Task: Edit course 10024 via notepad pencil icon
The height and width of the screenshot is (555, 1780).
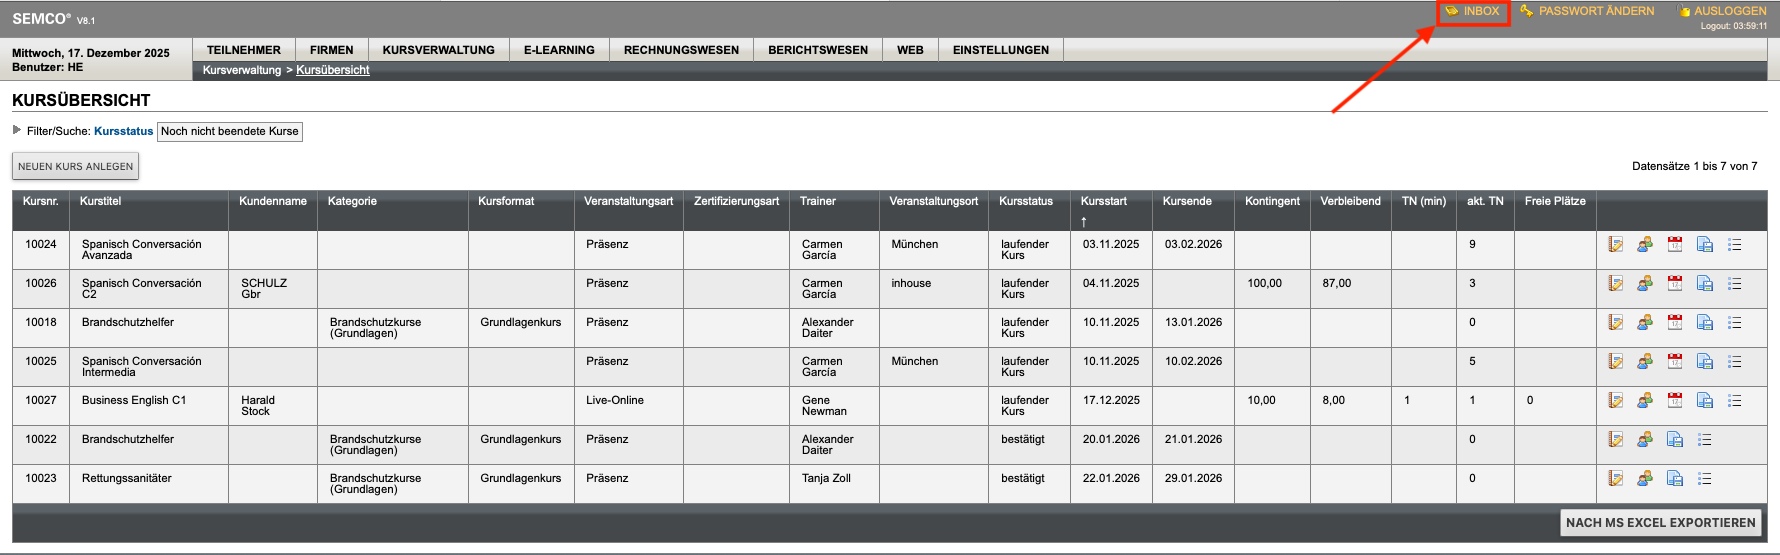Action: pyautogui.click(x=1615, y=245)
